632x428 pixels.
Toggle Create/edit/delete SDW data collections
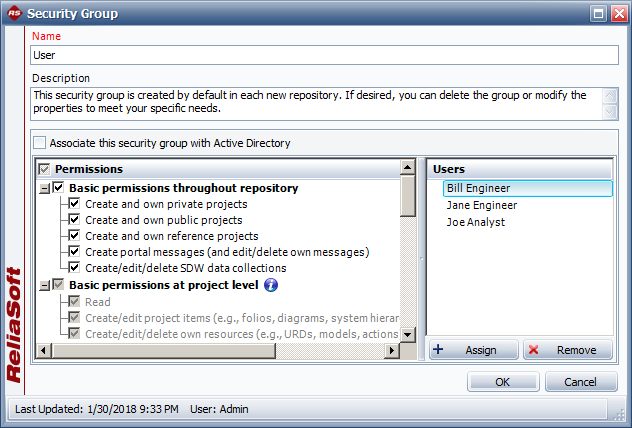(74, 268)
